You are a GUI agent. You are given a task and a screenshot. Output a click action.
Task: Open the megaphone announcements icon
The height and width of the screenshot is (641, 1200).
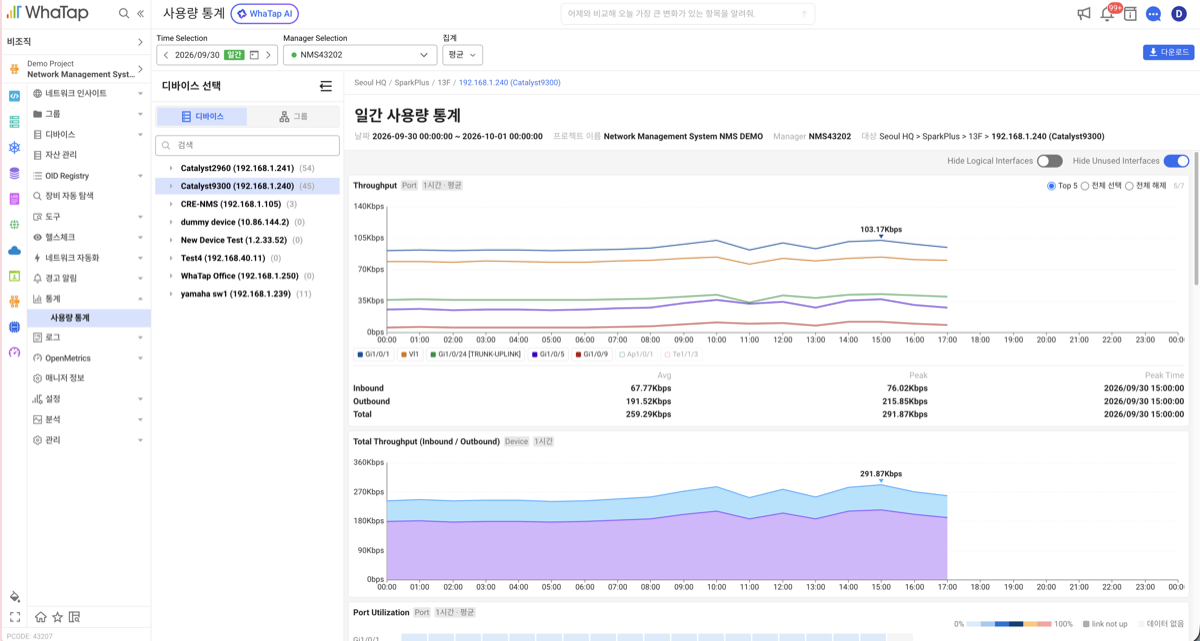coord(1084,14)
